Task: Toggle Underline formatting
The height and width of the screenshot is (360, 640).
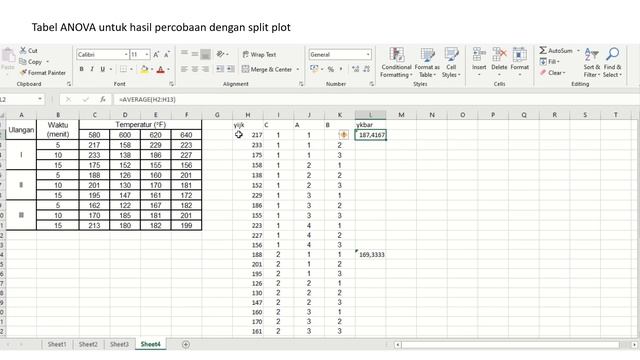Action: click(102, 69)
